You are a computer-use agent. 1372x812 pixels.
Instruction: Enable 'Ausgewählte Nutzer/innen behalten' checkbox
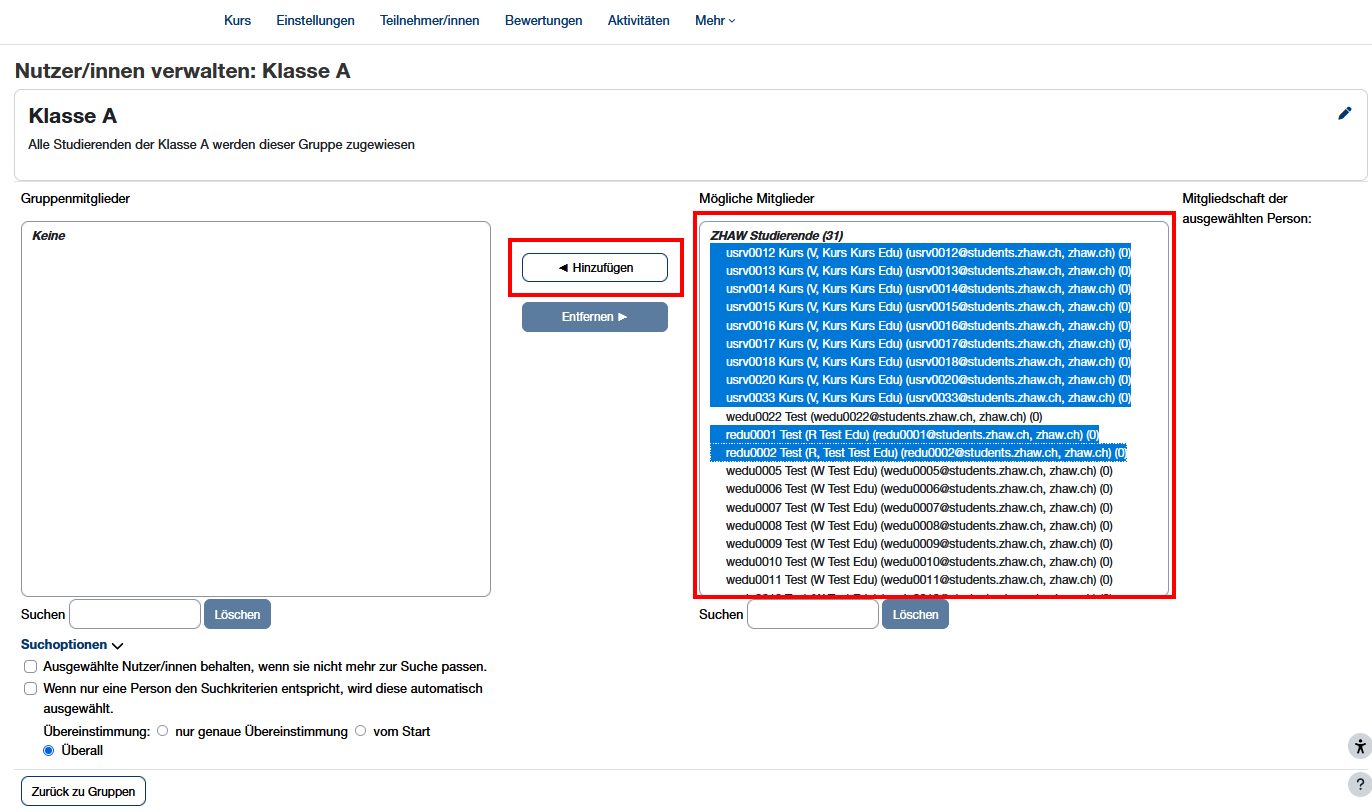pyautogui.click(x=31, y=666)
